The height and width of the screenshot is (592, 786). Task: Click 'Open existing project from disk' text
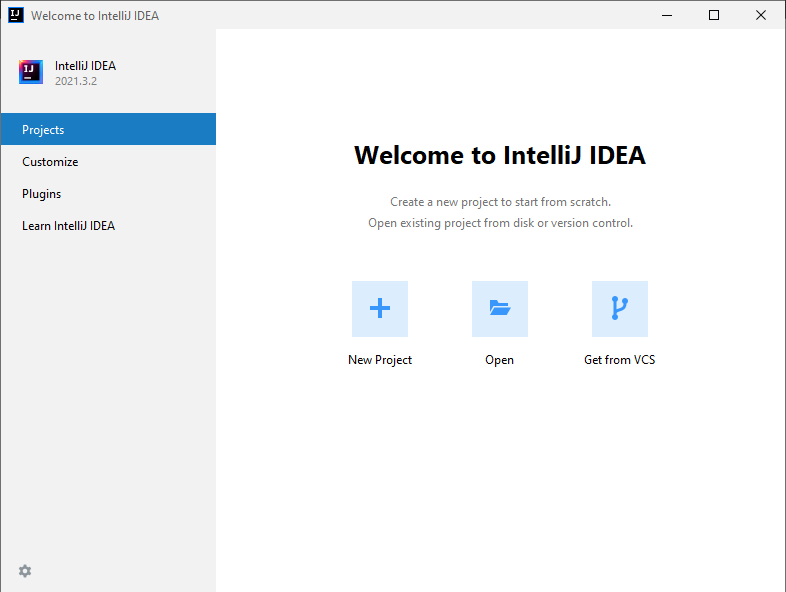coord(451,223)
